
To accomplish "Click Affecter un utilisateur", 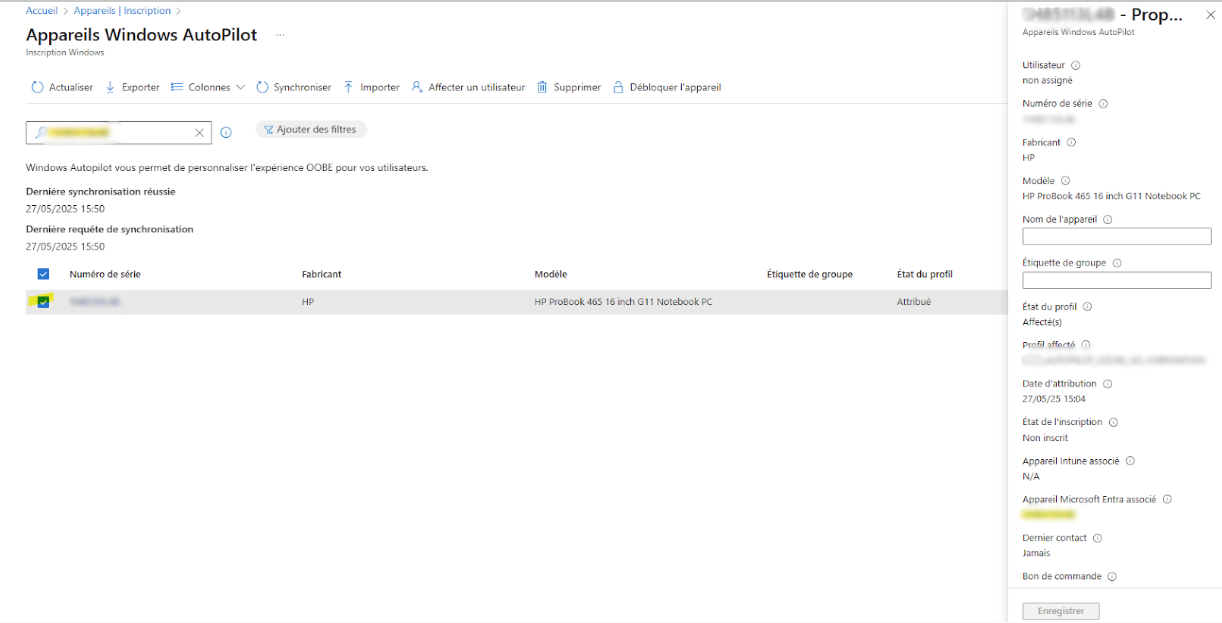I will point(468,88).
